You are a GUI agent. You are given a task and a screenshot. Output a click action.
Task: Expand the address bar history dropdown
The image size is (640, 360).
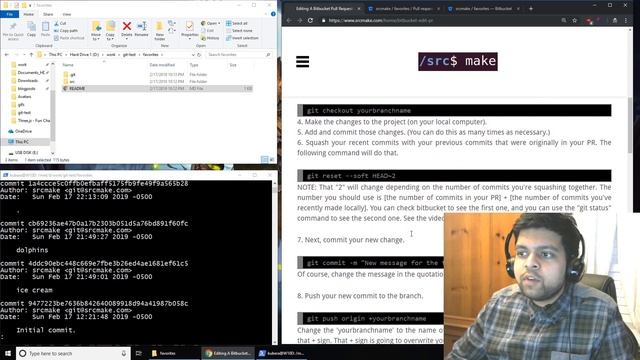pos(193,54)
